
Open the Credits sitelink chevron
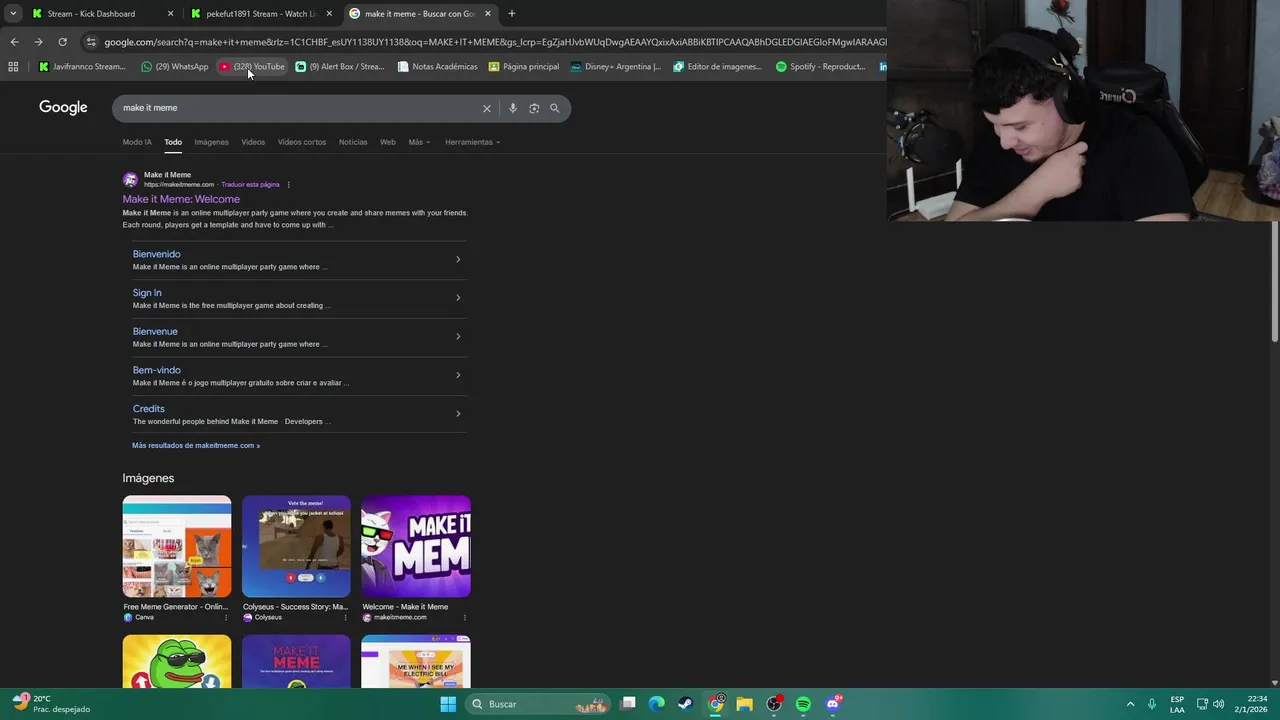click(x=458, y=414)
